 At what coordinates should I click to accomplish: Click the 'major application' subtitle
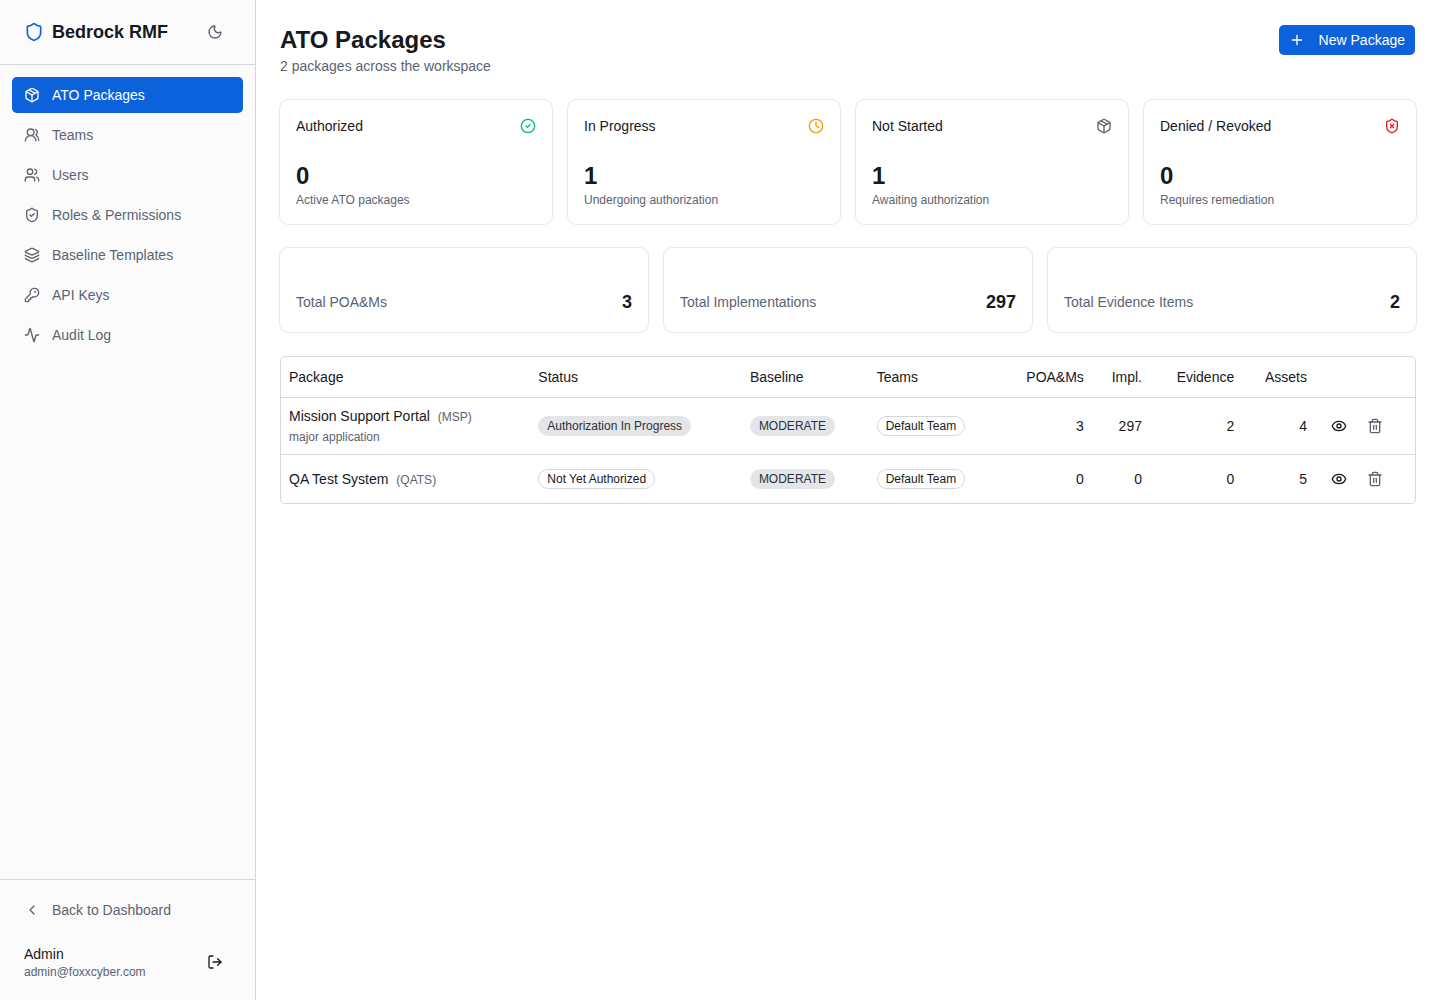click(x=334, y=437)
